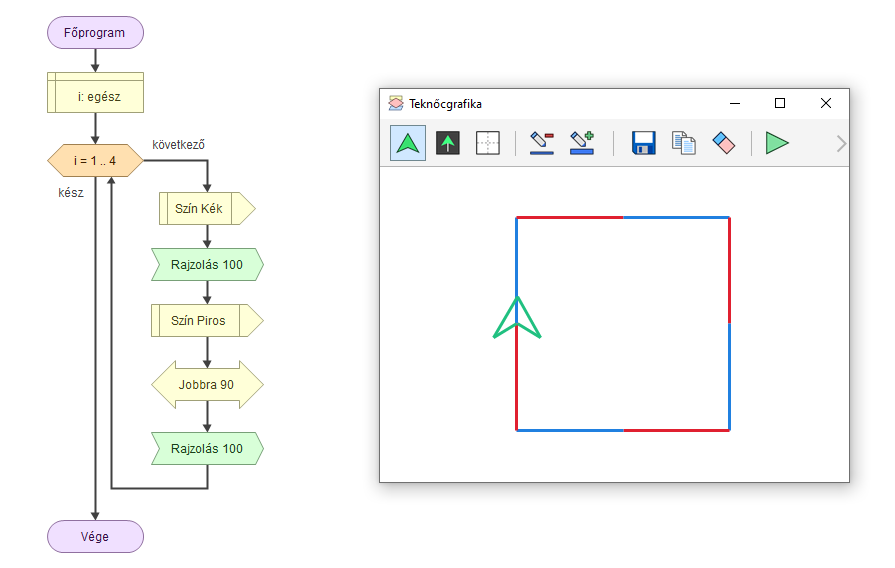The image size is (895, 568).
Task: Clear the canvas with eraser icon
Action: point(724,143)
